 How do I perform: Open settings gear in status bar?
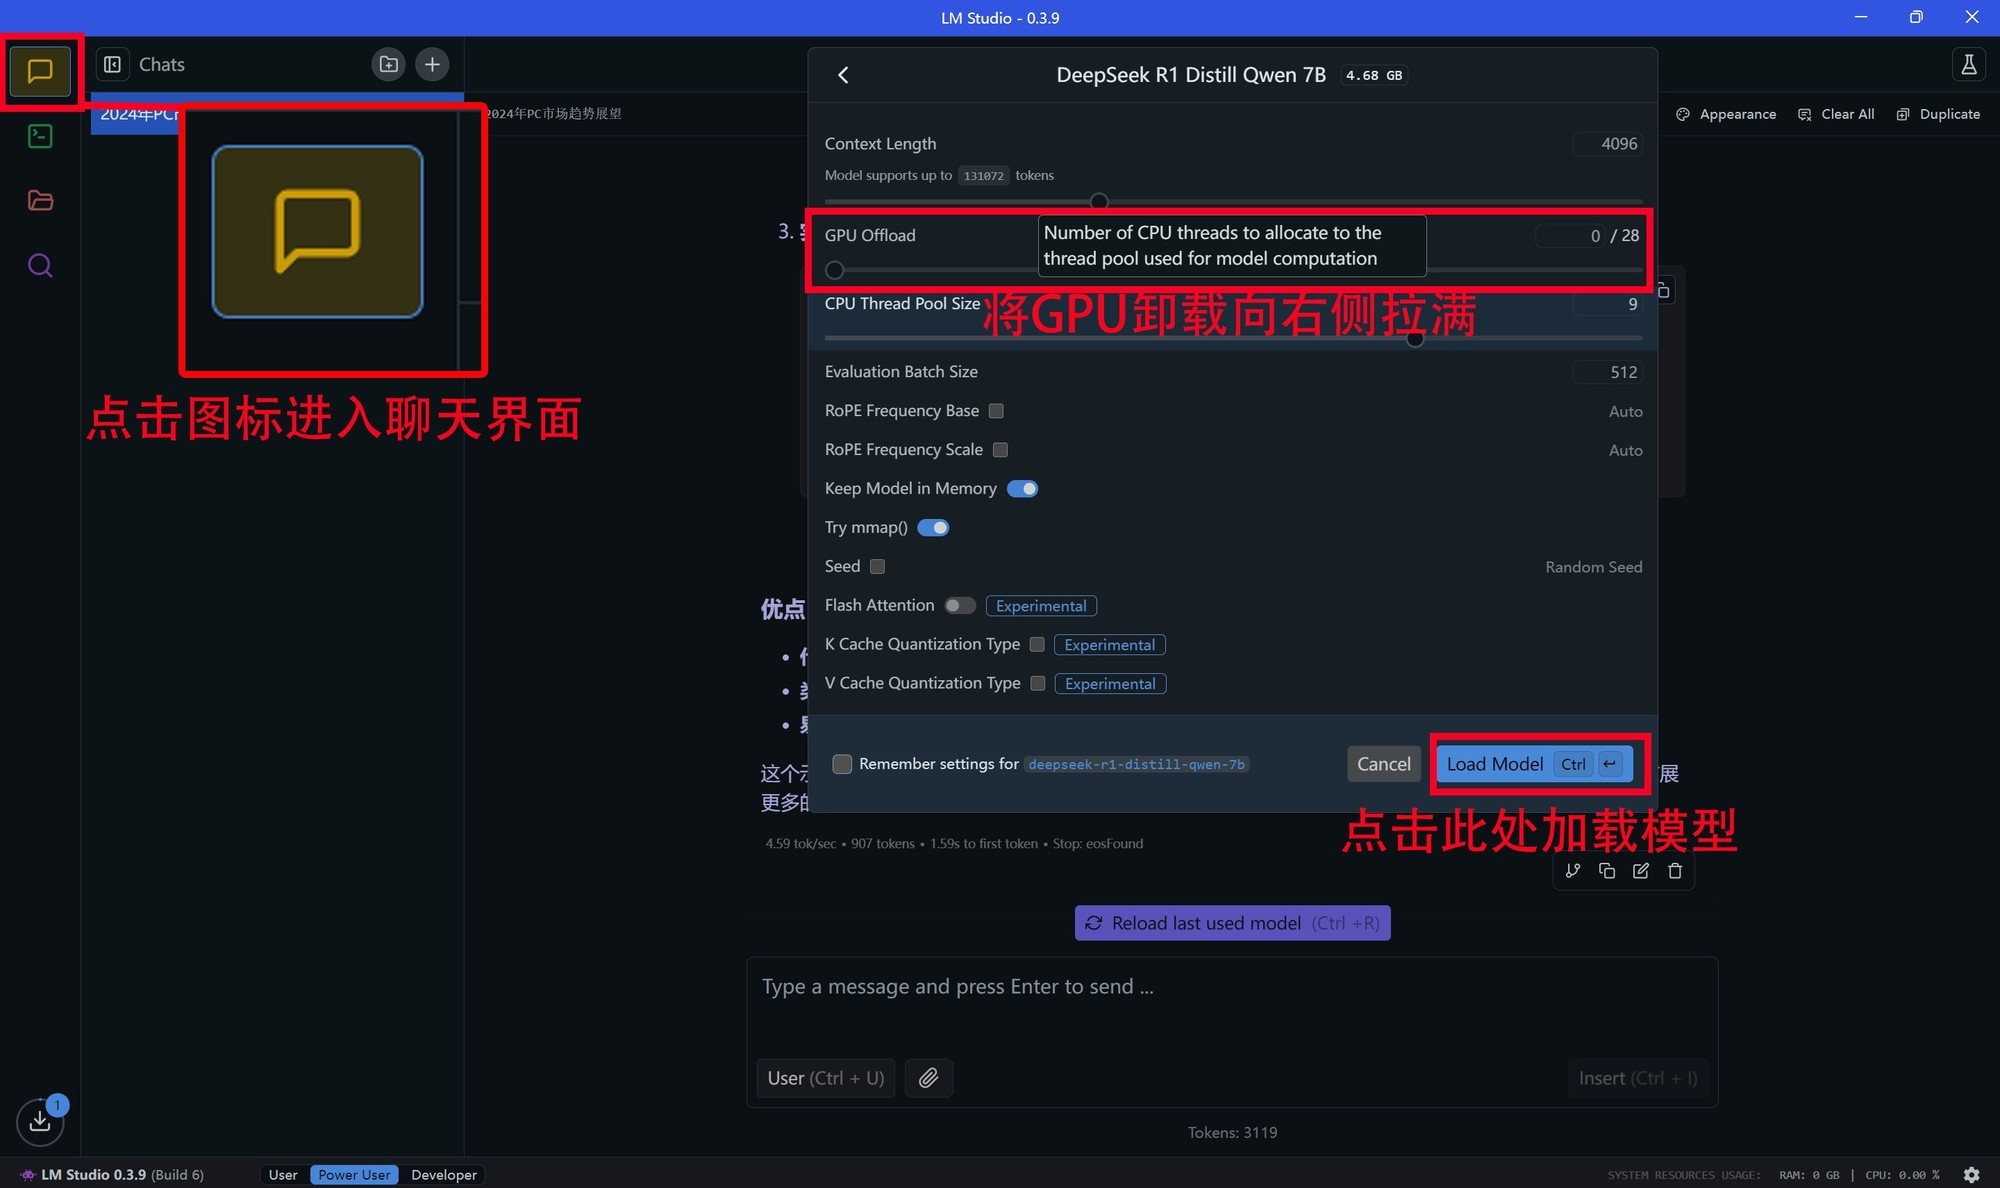1971,1175
